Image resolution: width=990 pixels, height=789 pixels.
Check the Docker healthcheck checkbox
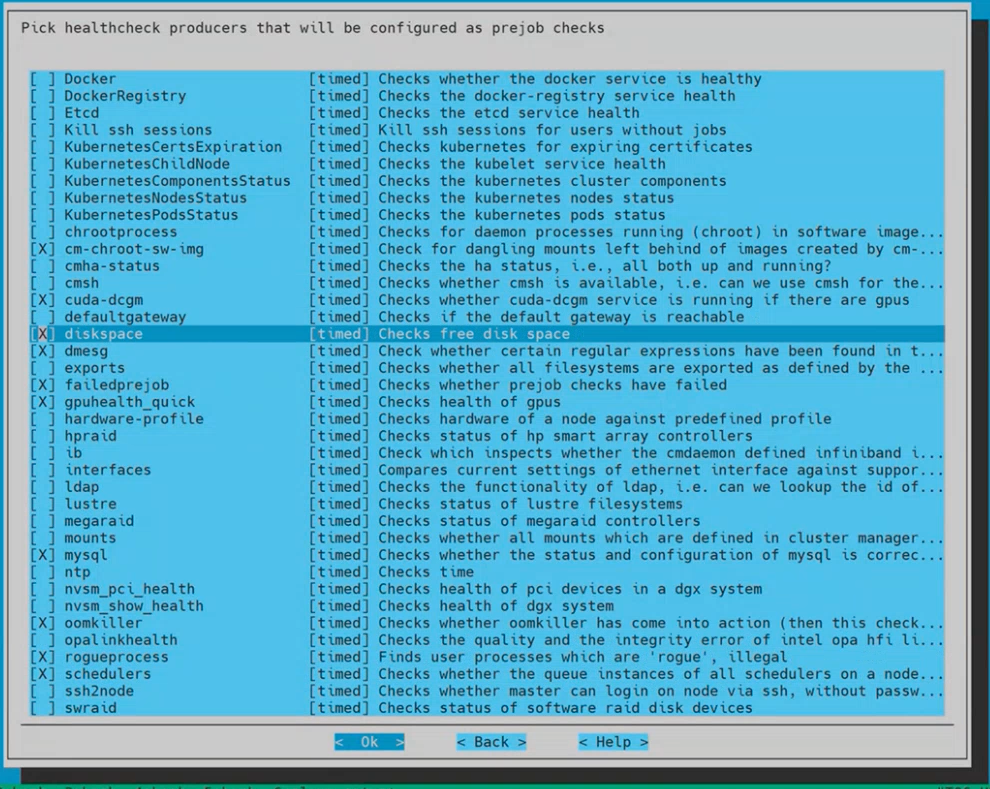pos(42,79)
